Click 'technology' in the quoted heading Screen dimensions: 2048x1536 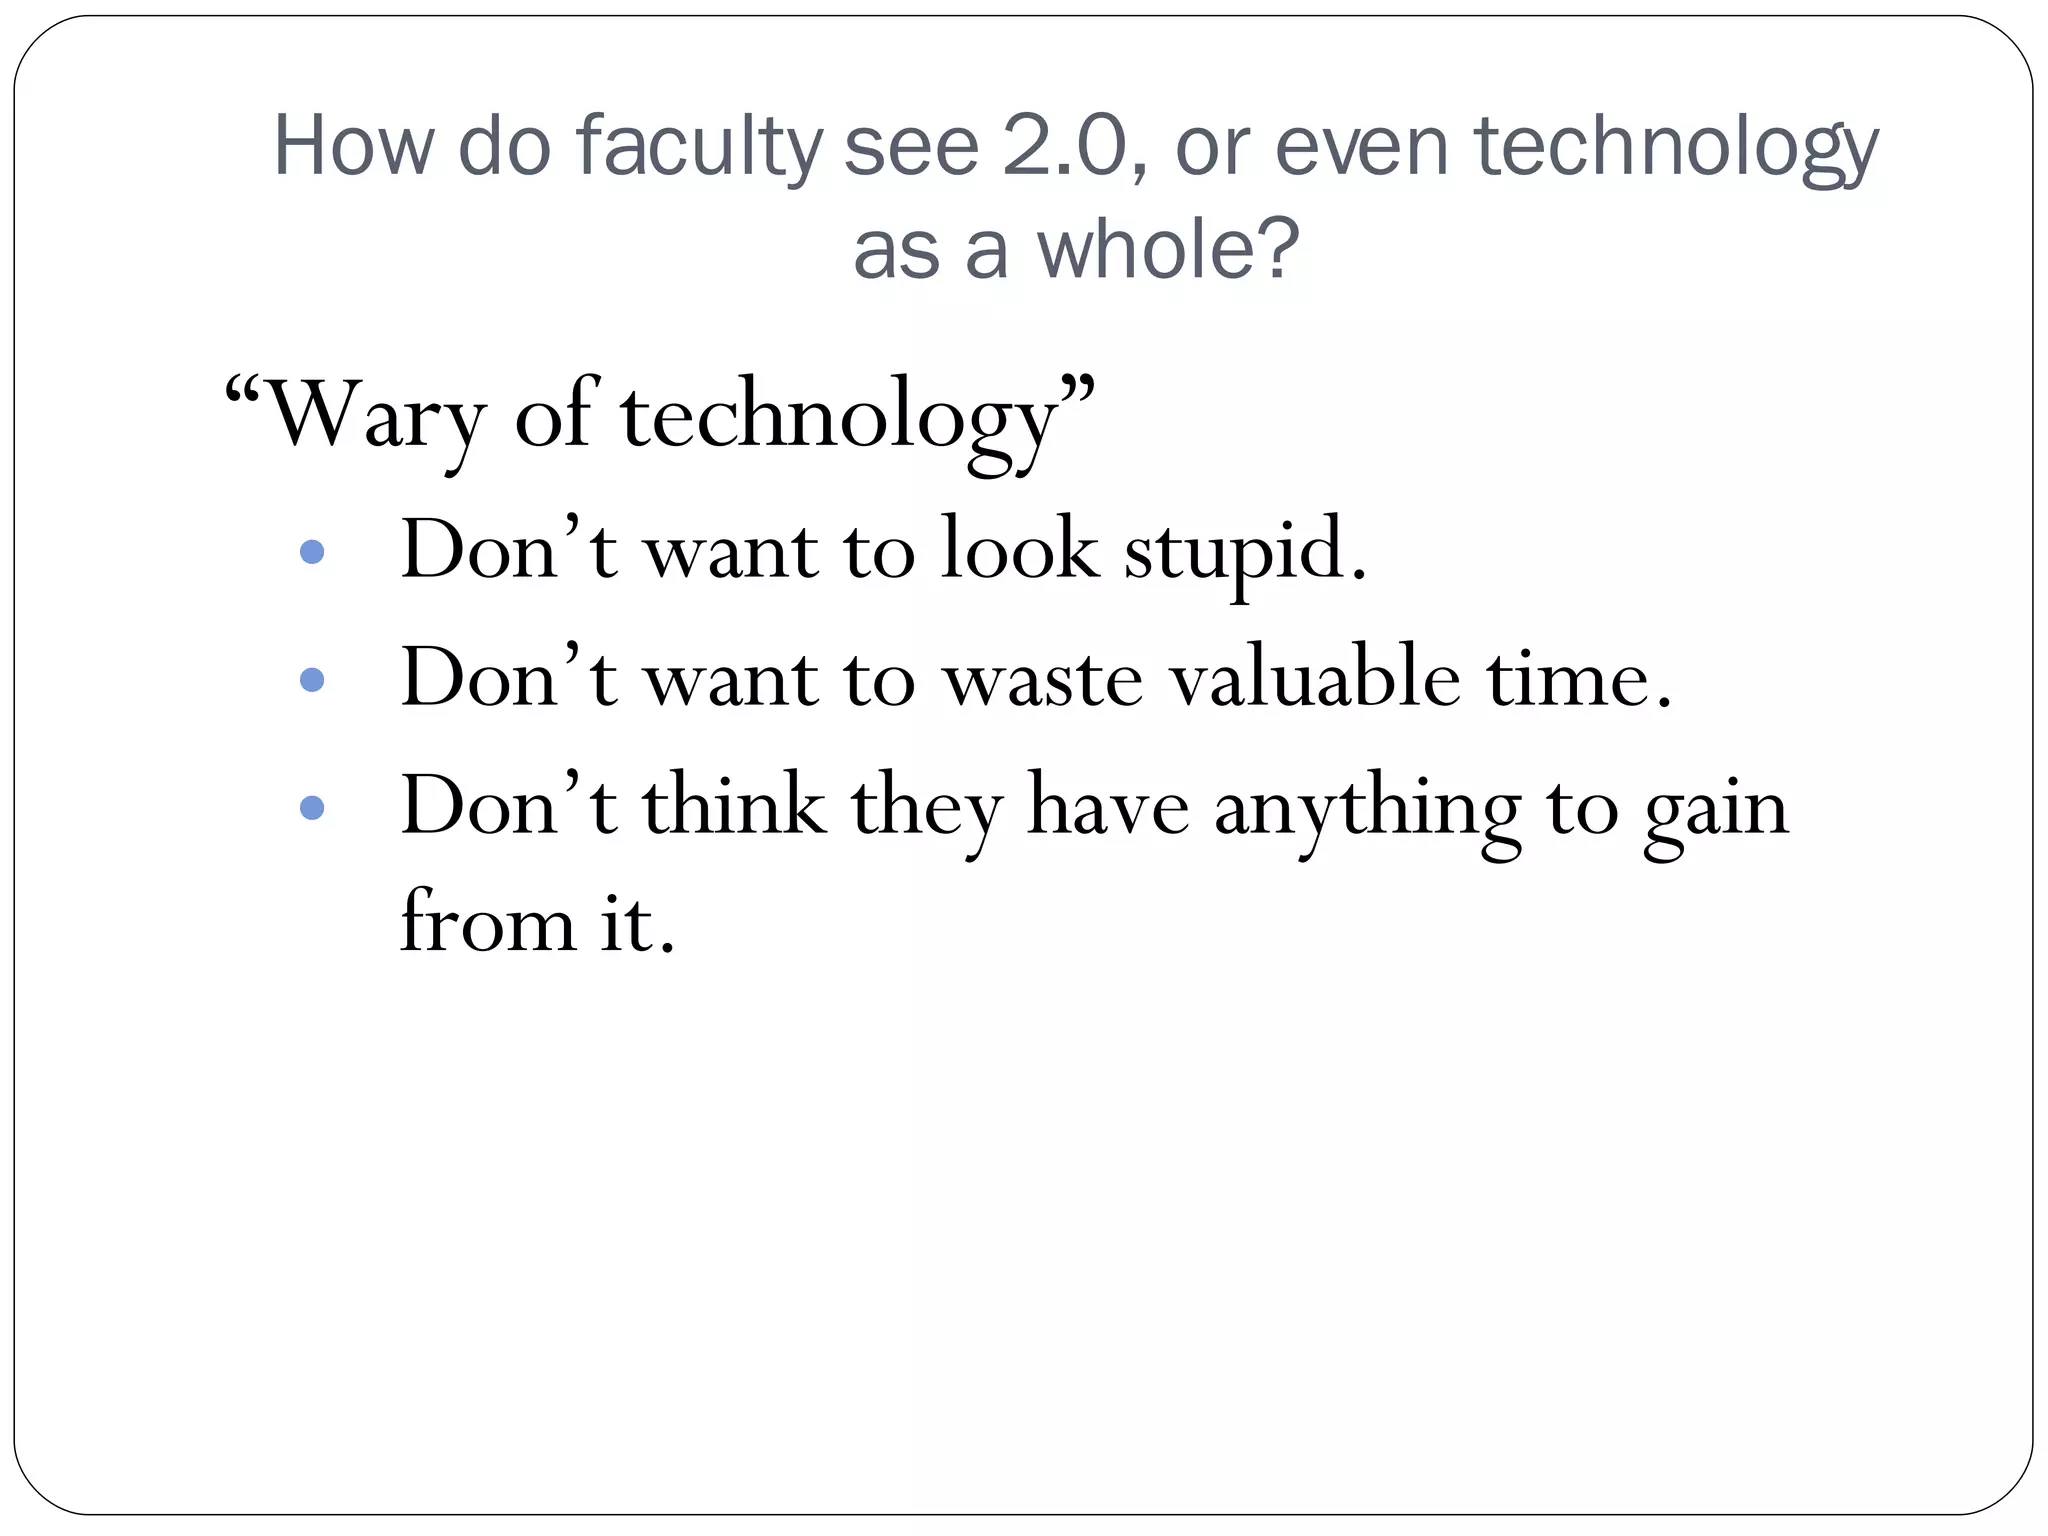838,418
